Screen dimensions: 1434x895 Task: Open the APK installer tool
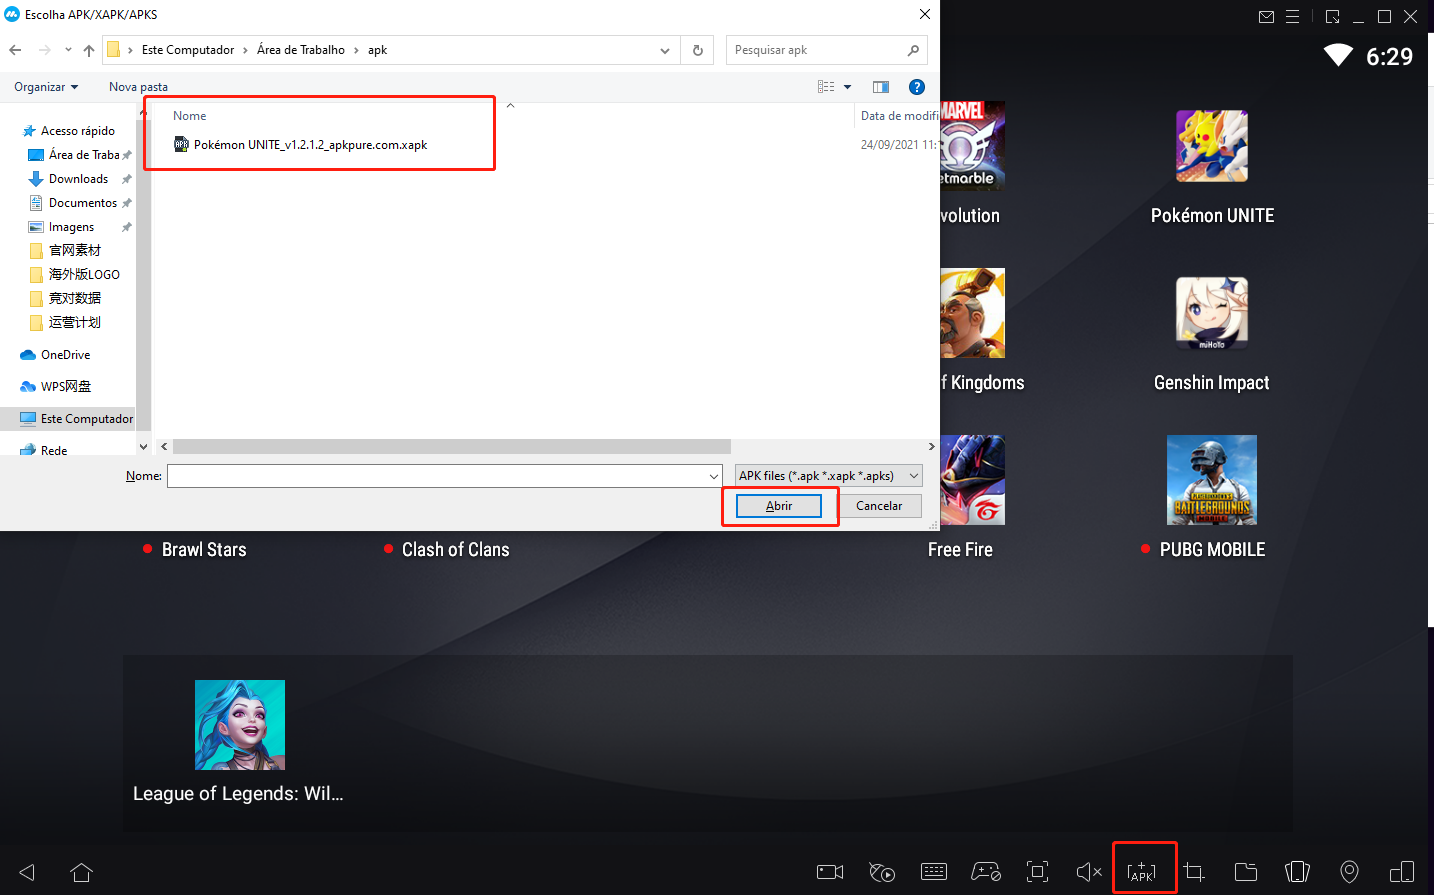1144,870
